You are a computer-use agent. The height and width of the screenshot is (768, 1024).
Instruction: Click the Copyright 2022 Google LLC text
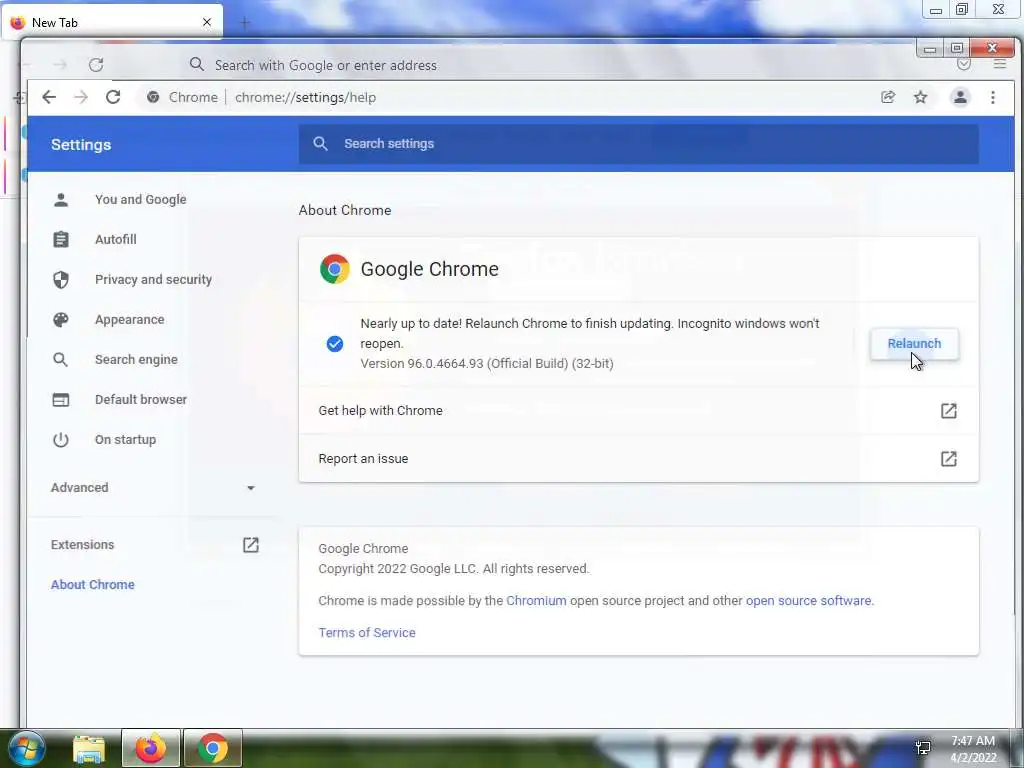tap(454, 569)
